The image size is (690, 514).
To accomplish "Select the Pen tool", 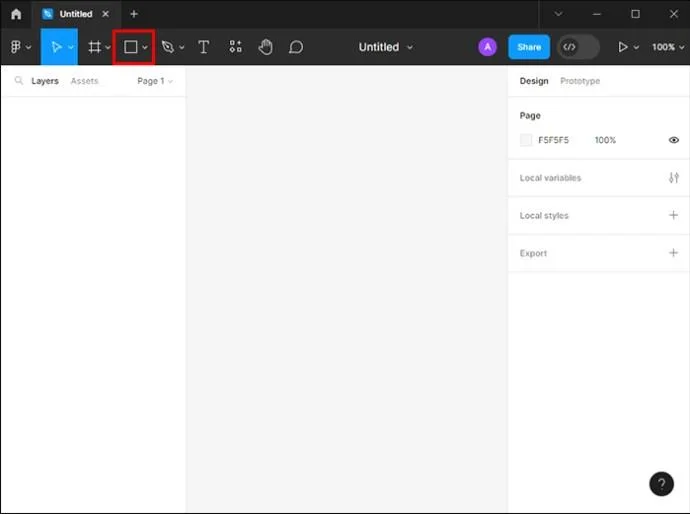I will point(168,47).
